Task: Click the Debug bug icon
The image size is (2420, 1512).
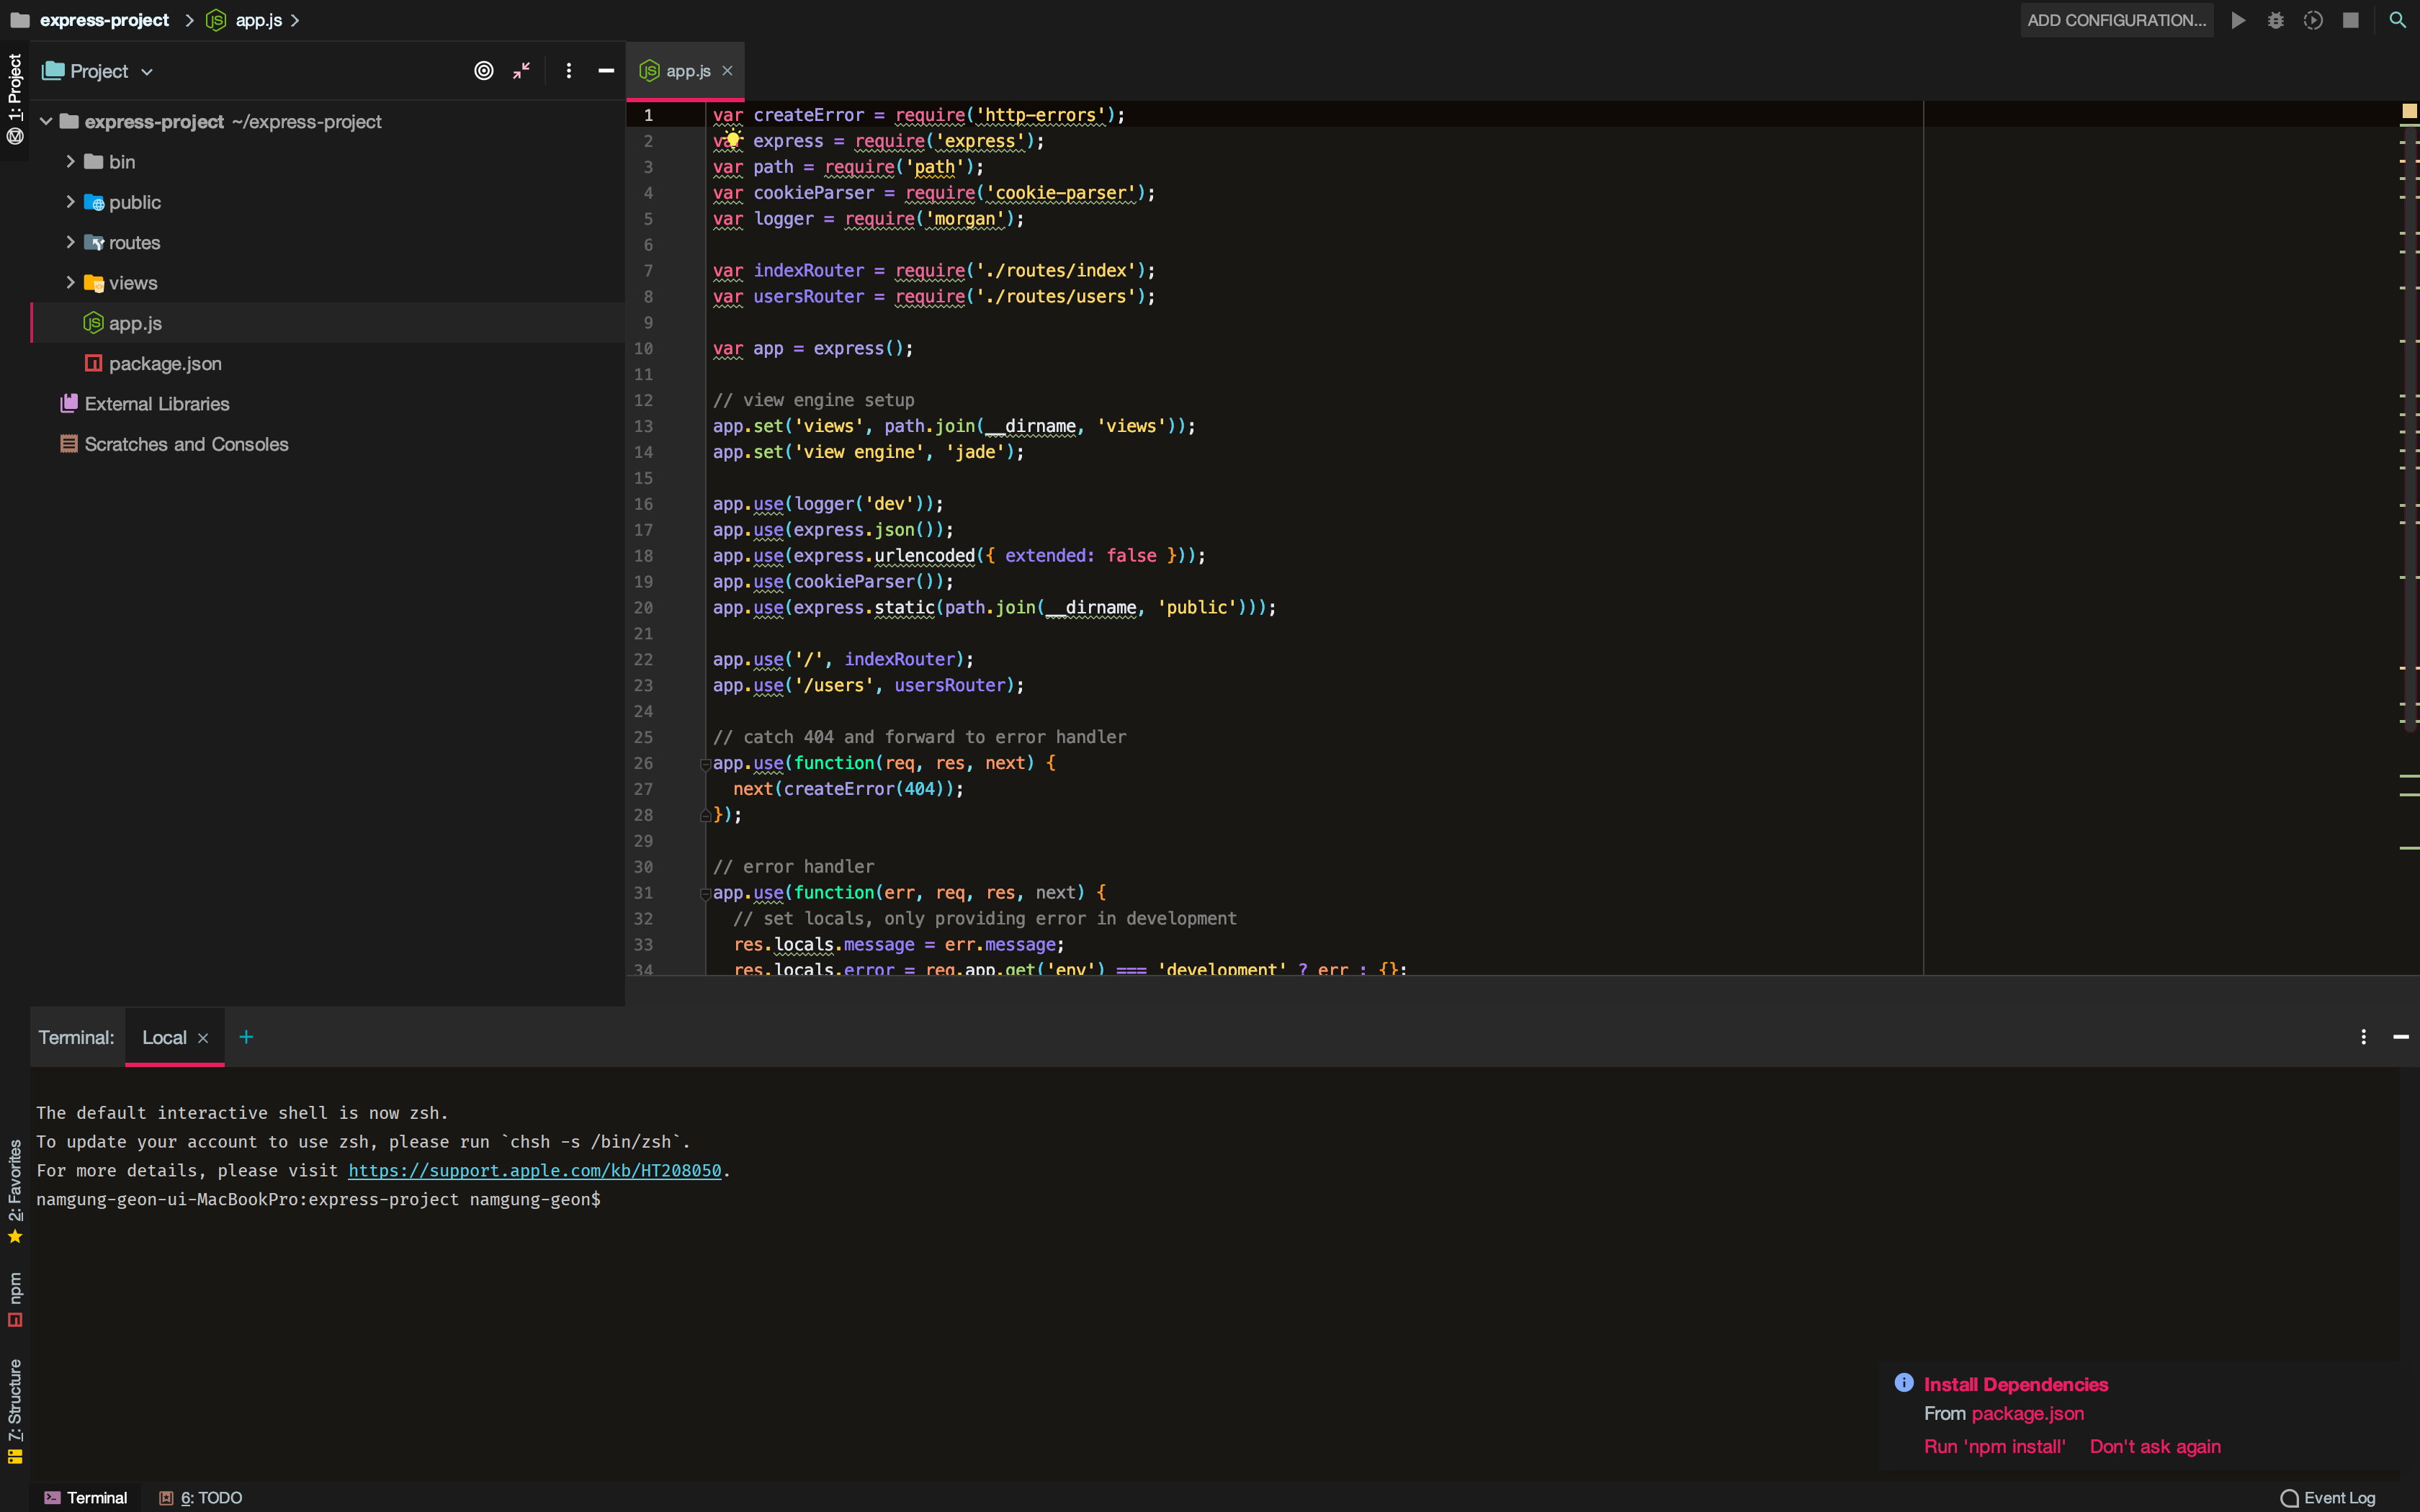Action: 2275,20
